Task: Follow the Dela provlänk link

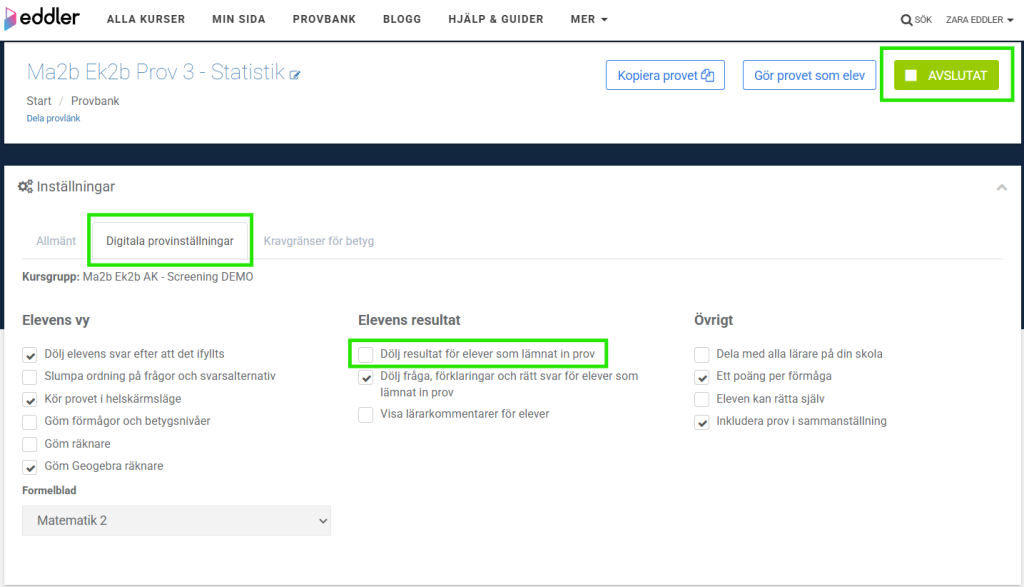Action: (53, 118)
